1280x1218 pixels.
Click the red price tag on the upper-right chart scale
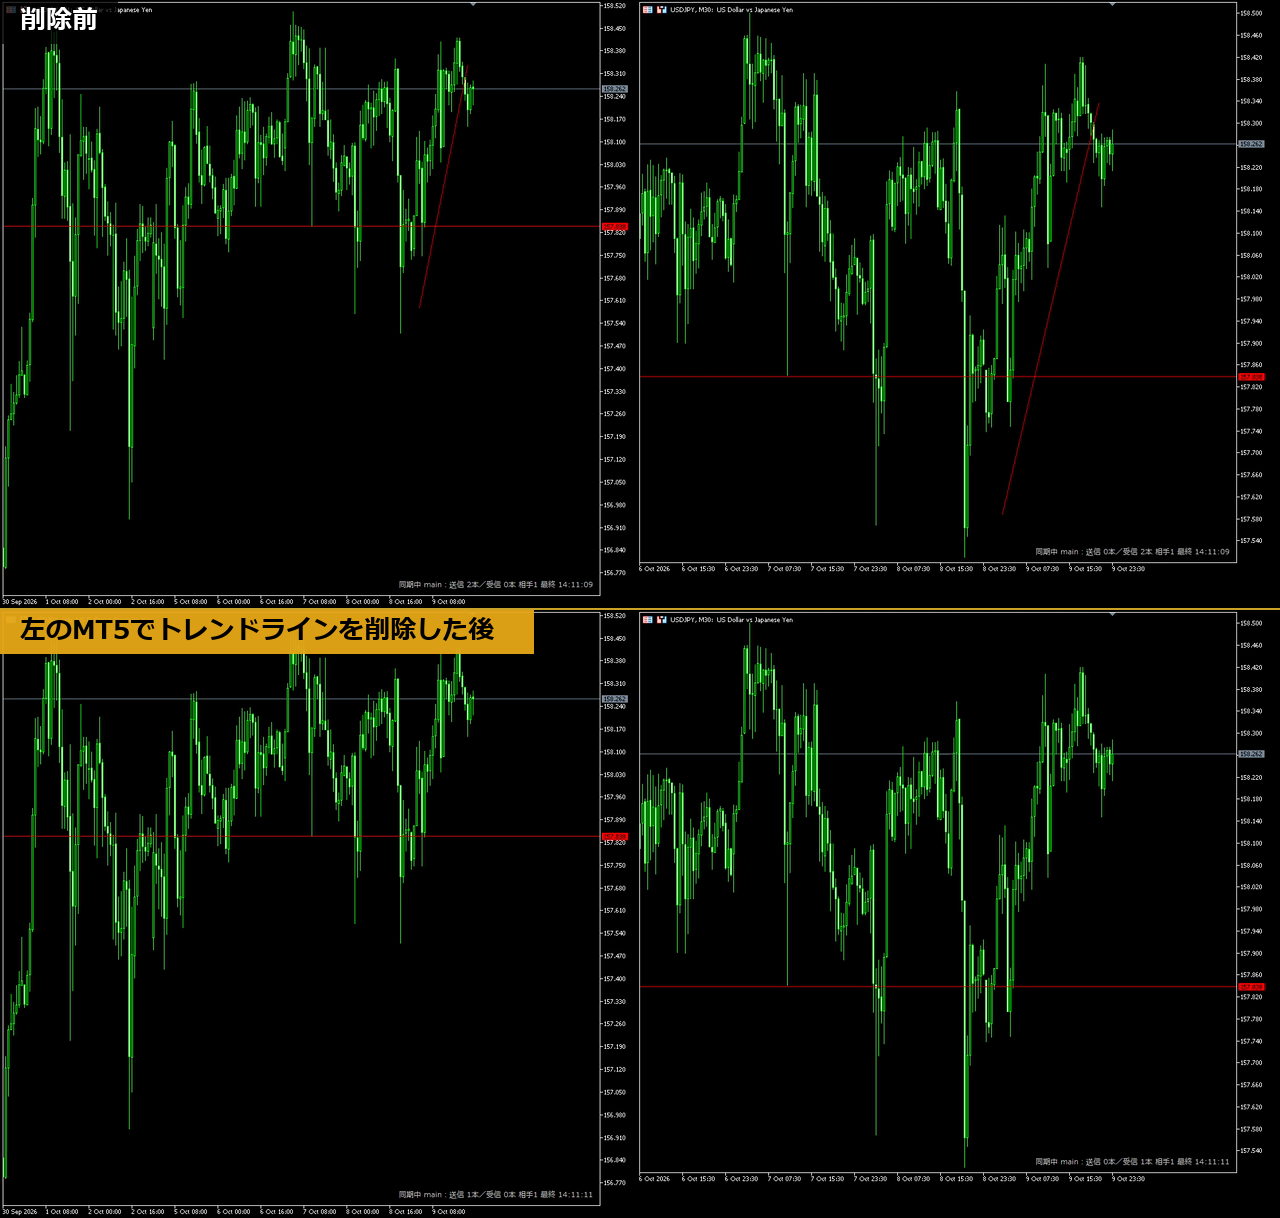[1251, 377]
